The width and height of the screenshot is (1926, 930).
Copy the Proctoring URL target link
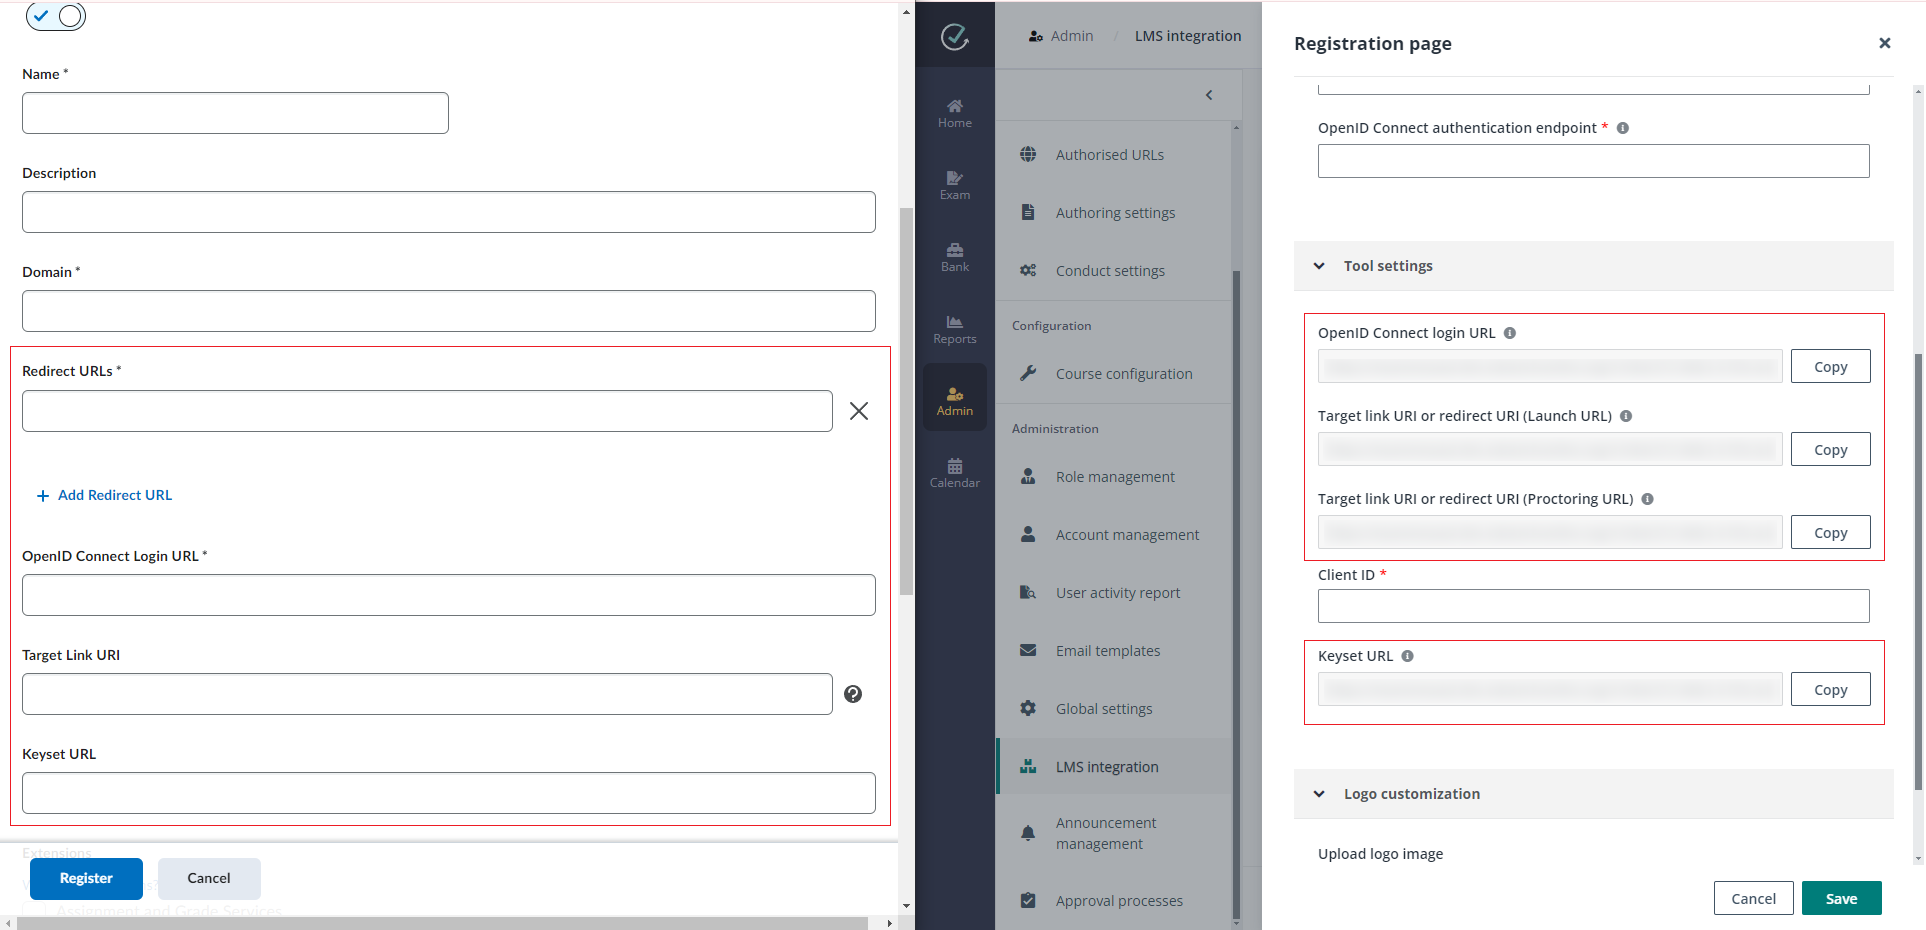(x=1830, y=532)
